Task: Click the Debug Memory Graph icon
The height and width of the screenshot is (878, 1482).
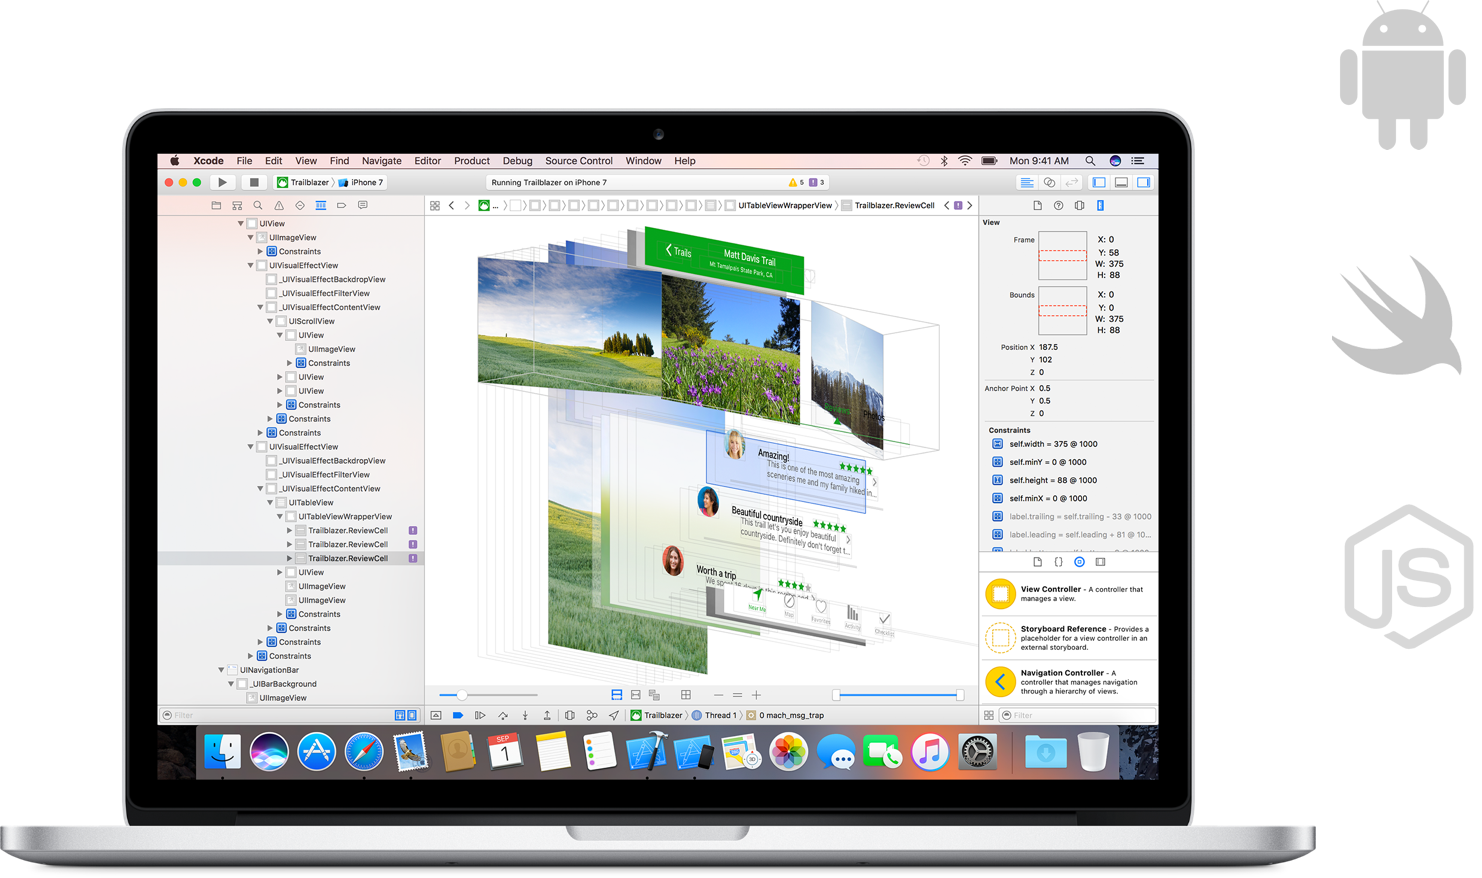Action: (x=592, y=715)
